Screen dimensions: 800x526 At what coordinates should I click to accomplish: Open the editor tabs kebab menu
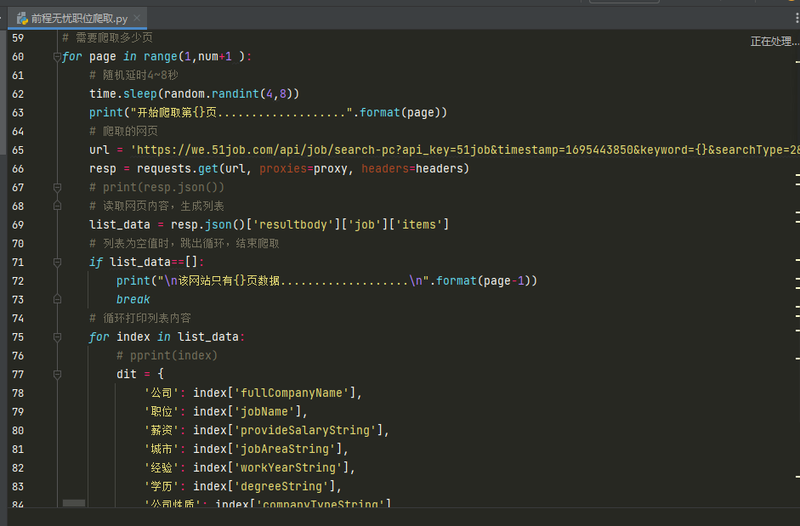tap(796, 18)
